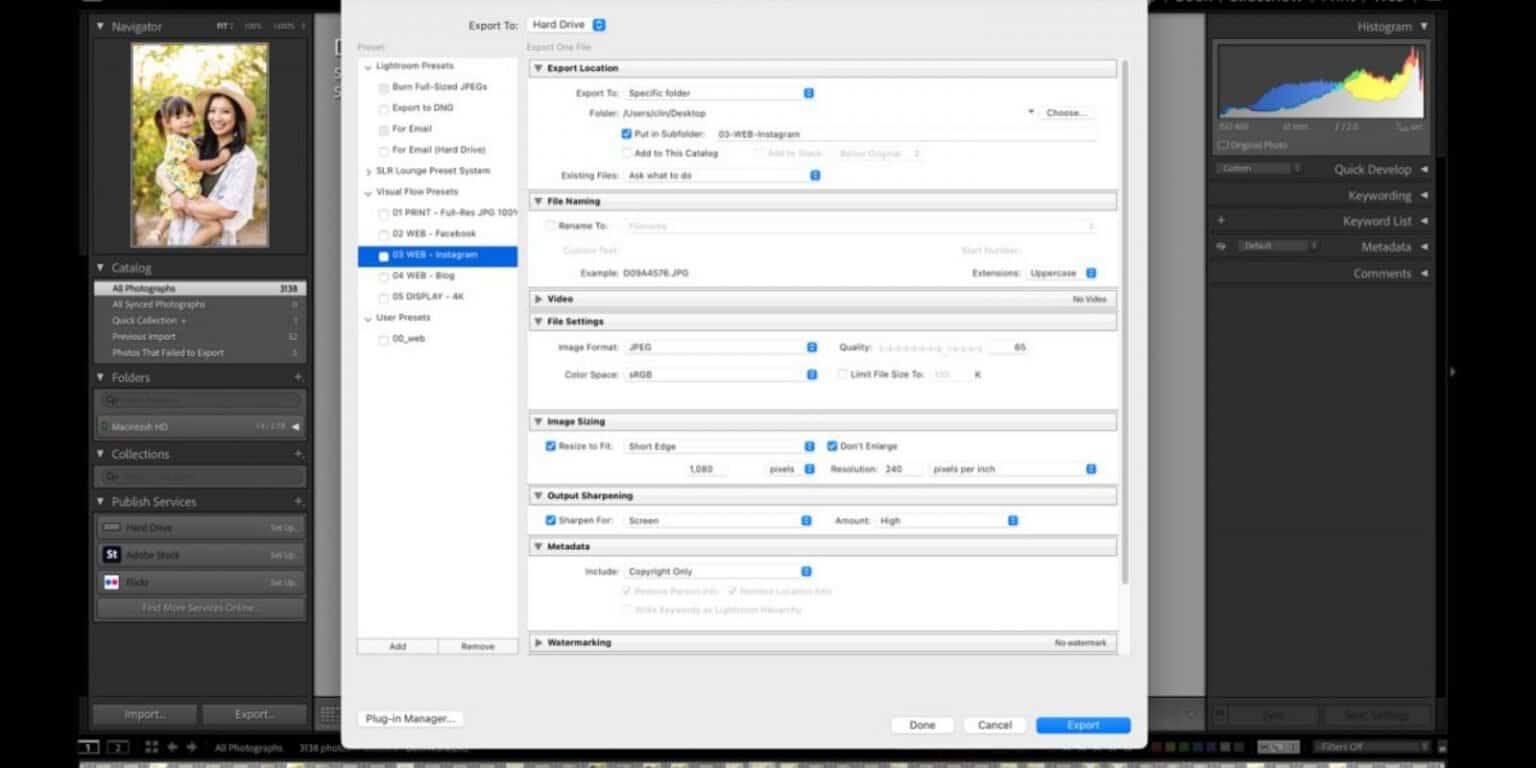
Task: Click the Flickr publish service icon
Action: click(x=111, y=582)
